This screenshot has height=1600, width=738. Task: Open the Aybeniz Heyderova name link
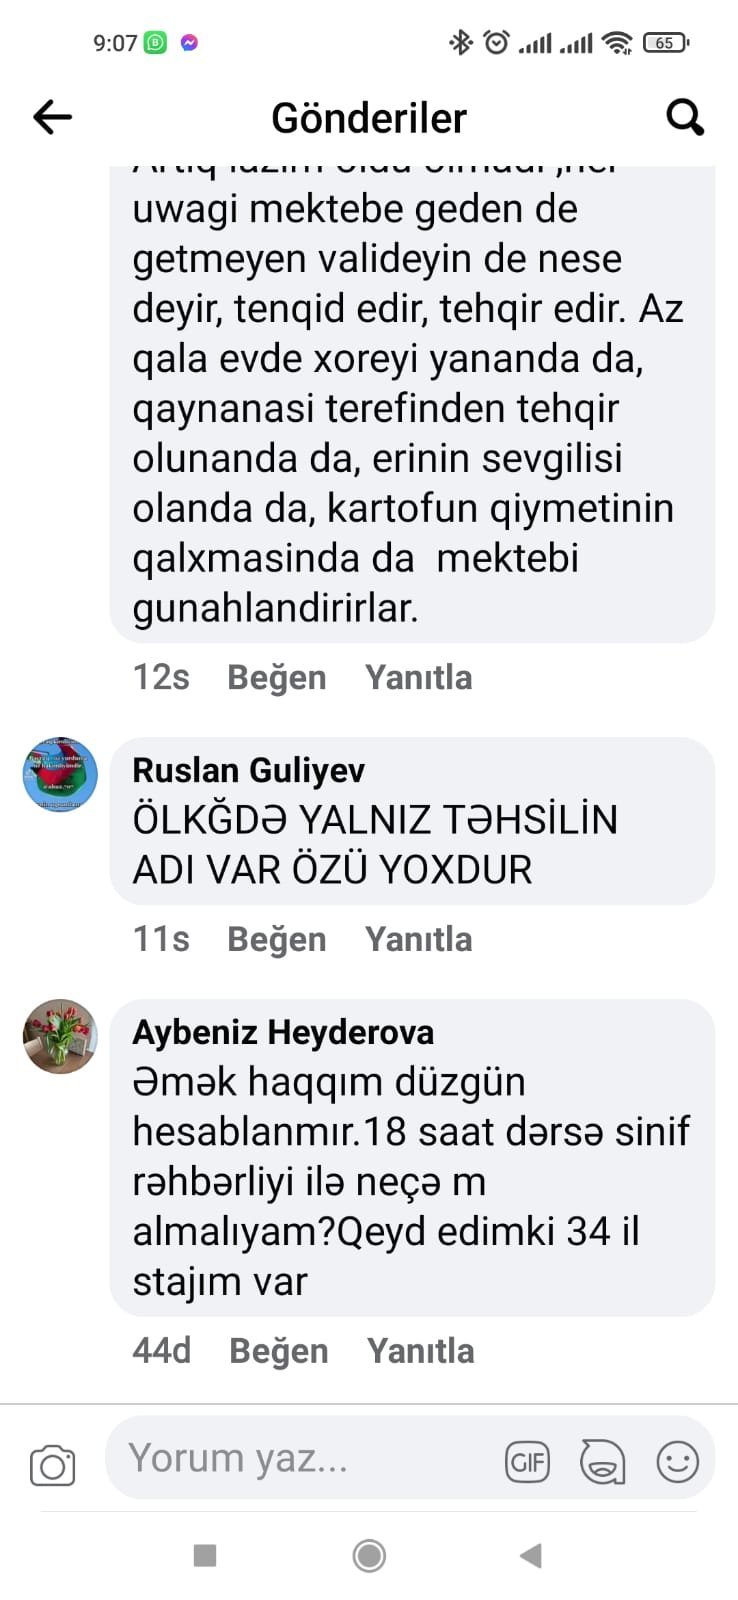click(x=283, y=1032)
